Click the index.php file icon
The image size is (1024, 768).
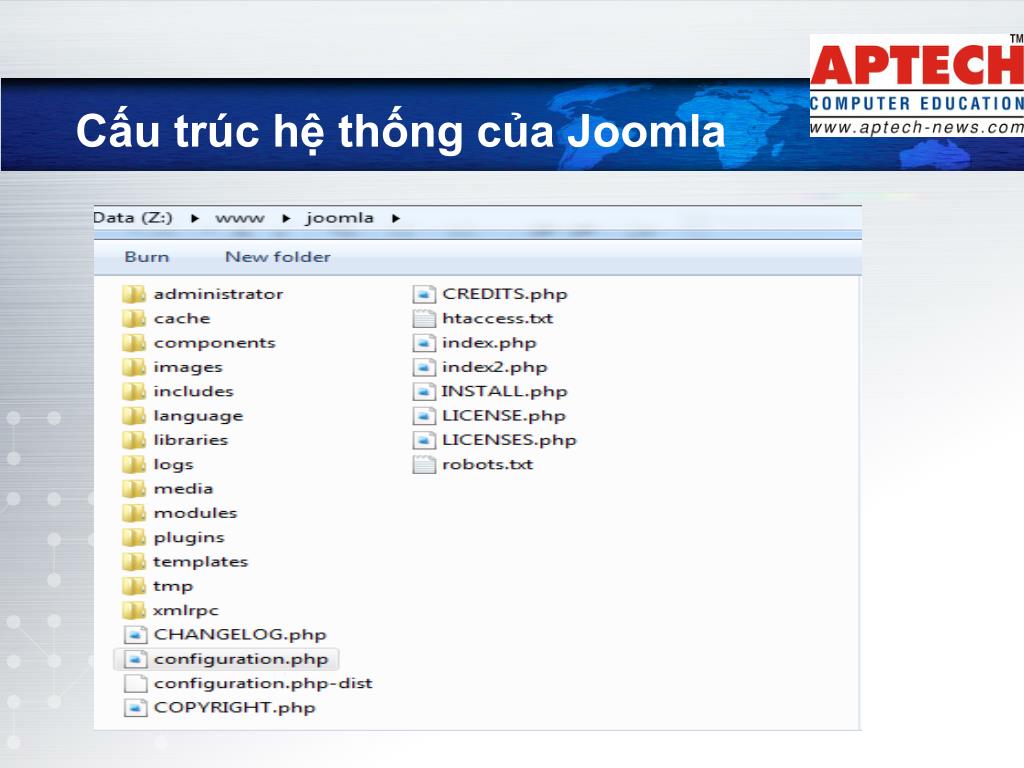(424, 342)
